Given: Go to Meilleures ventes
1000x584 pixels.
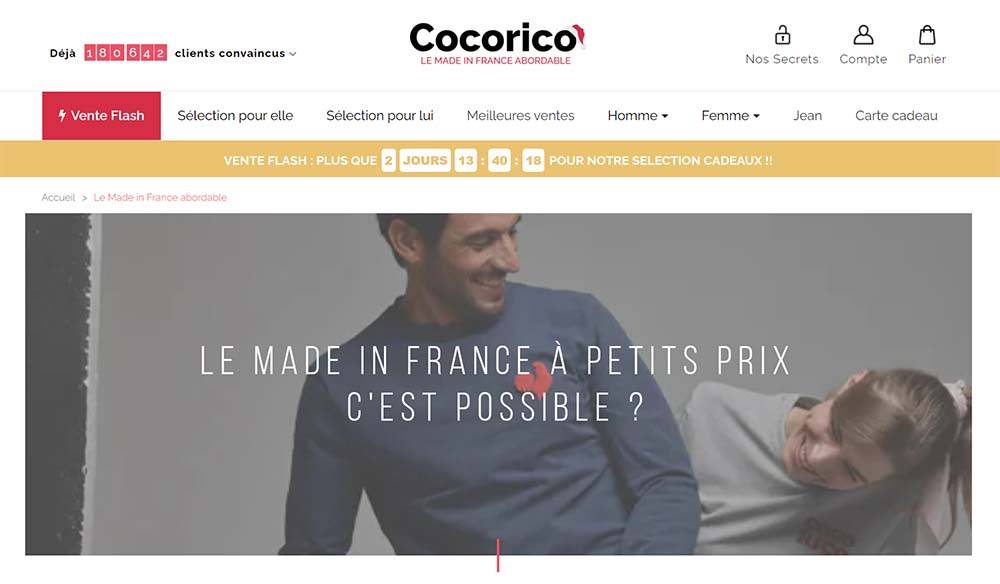Looking at the screenshot, I should (x=520, y=115).
